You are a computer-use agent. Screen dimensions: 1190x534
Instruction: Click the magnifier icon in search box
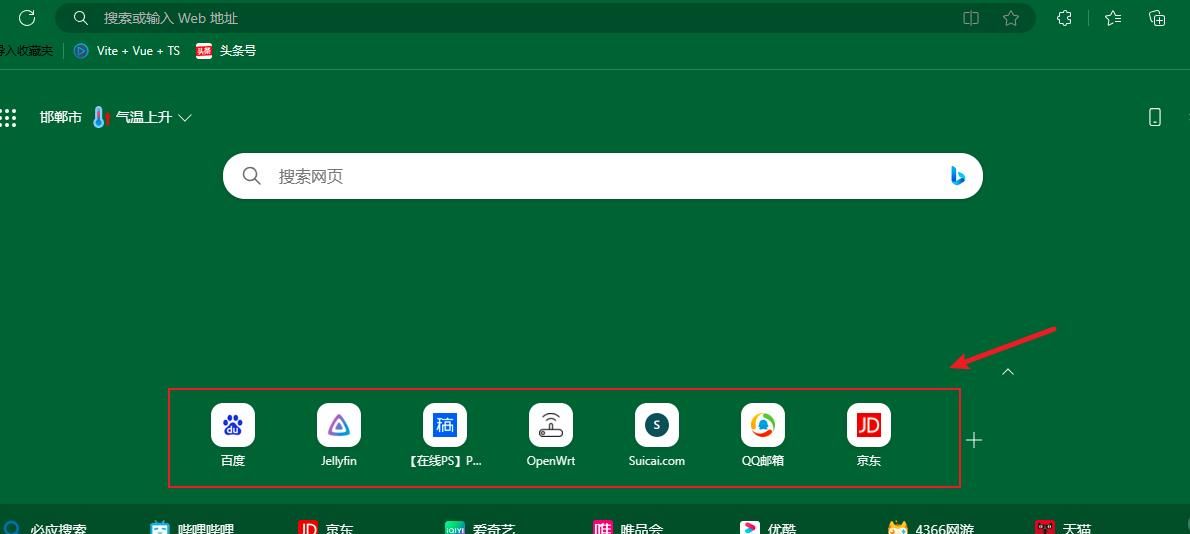click(x=251, y=176)
